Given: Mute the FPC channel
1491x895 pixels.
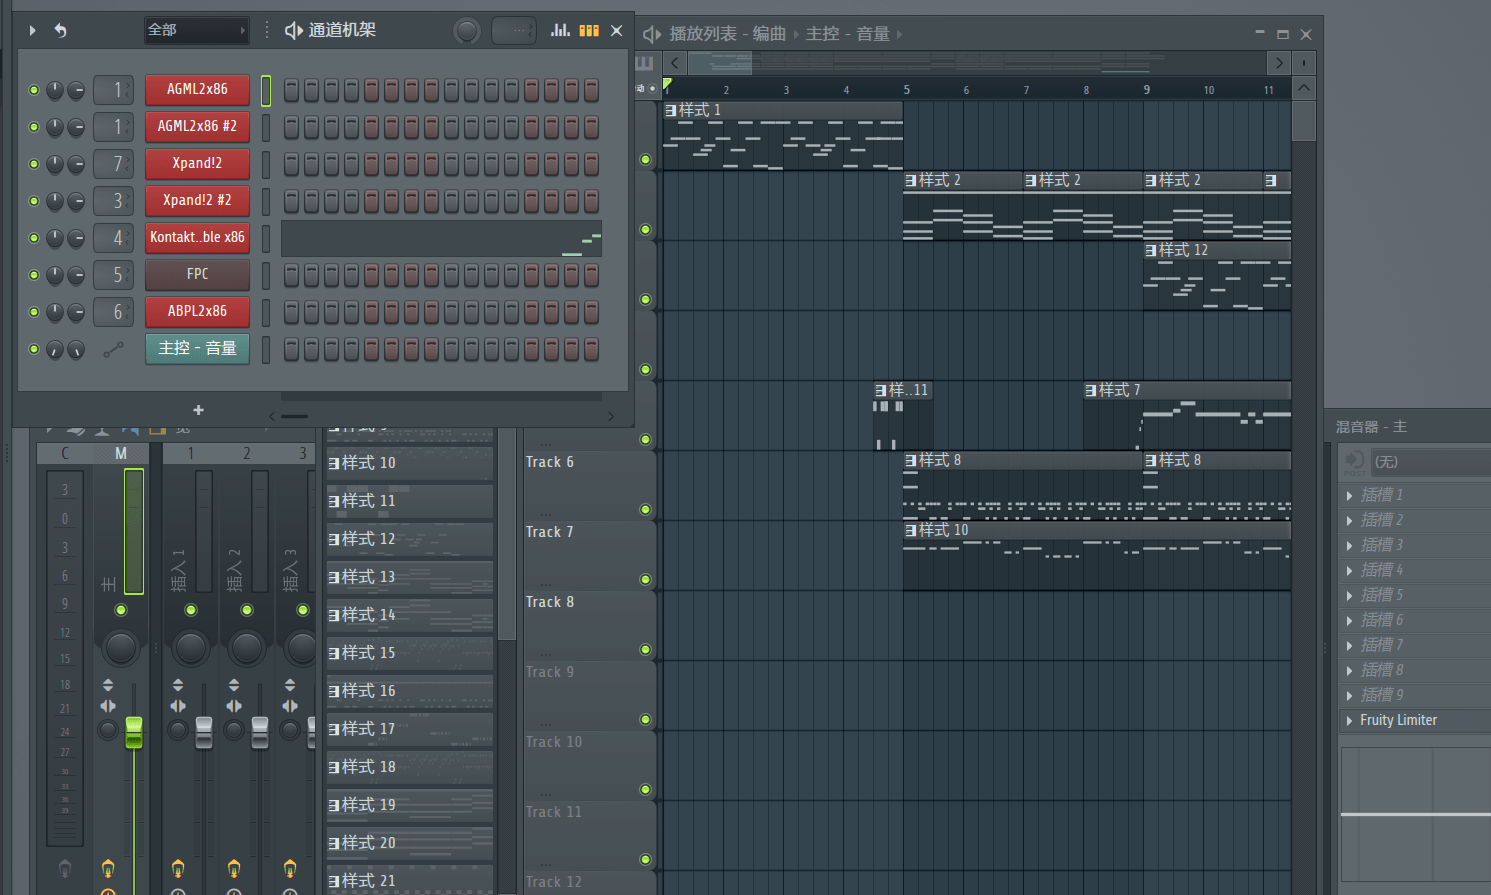Looking at the screenshot, I should tap(34, 275).
